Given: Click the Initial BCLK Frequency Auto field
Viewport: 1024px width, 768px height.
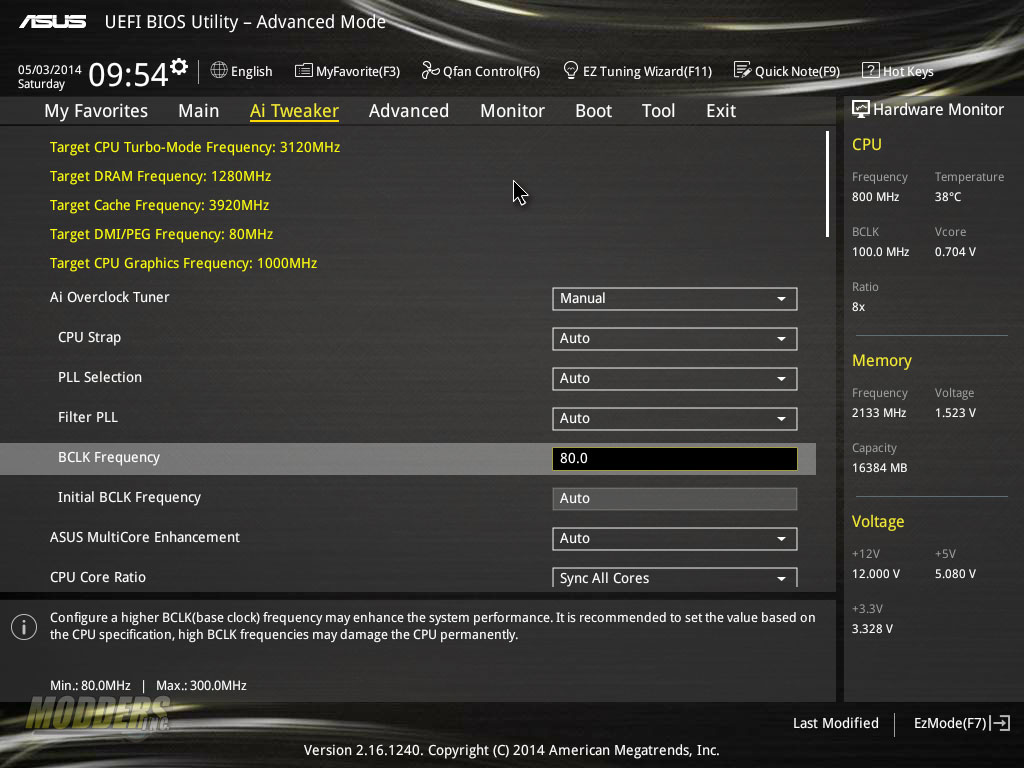Looking at the screenshot, I should click(675, 498).
